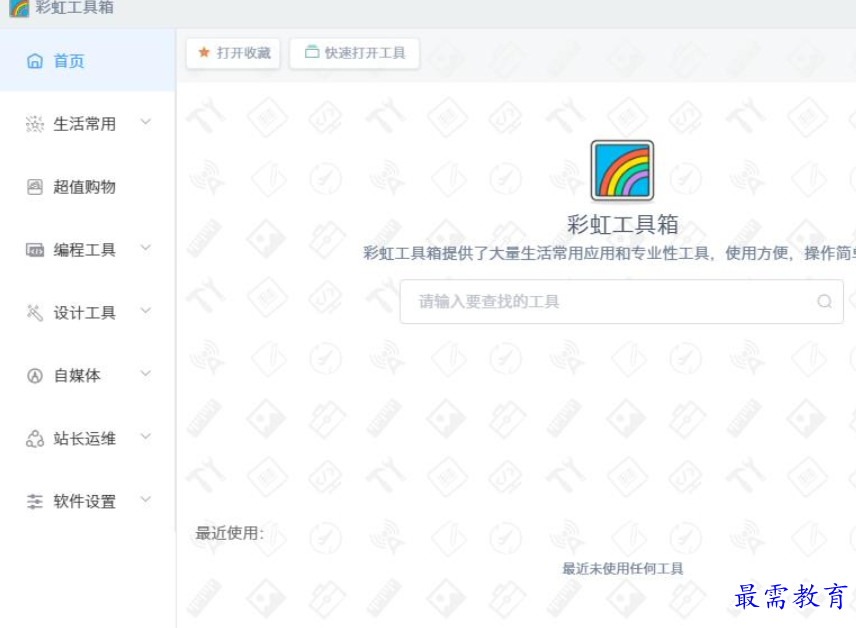This screenshot has height=628, width=856.
Task: Select the 编程工具 menu label
Action: pyautogui.click(x=85, y=250)
